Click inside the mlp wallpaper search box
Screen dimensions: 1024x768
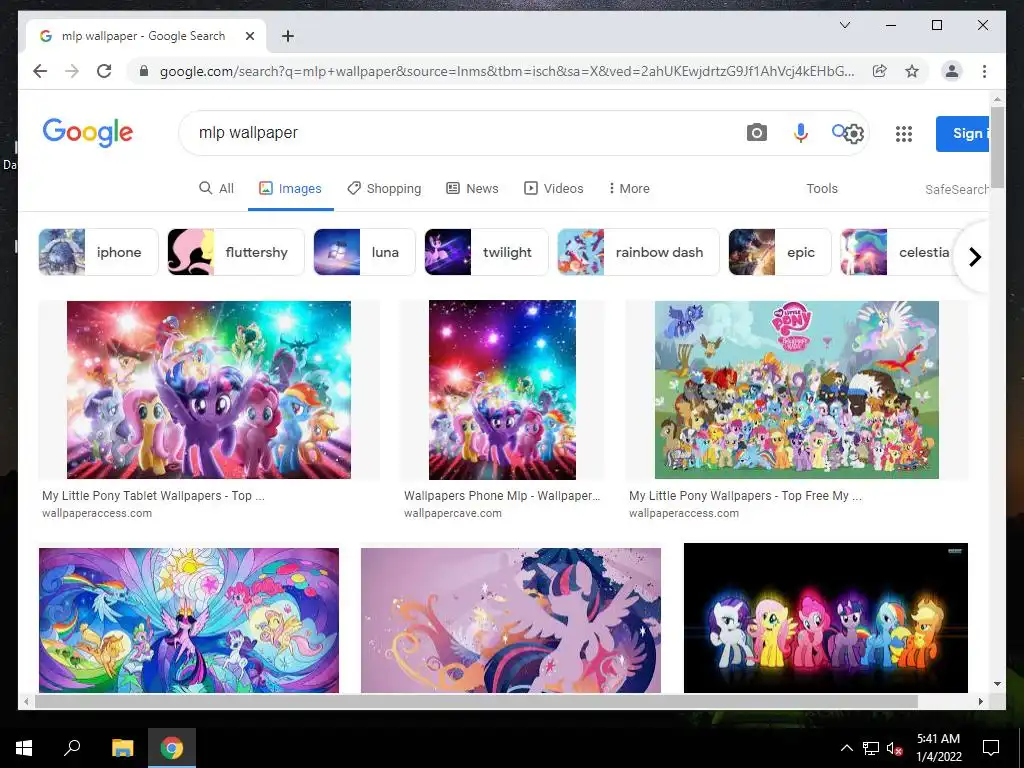(x=457, y=133)
